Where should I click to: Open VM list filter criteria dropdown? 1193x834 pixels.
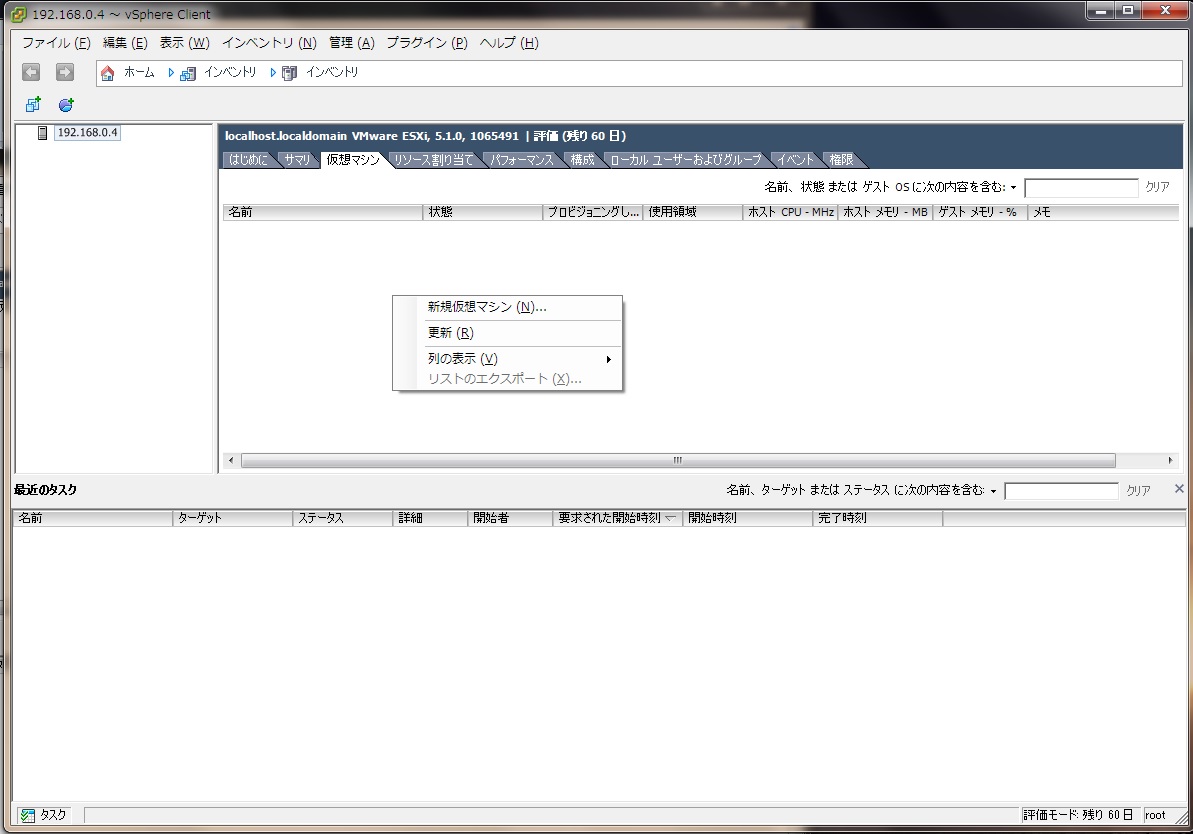[1013, 188]
